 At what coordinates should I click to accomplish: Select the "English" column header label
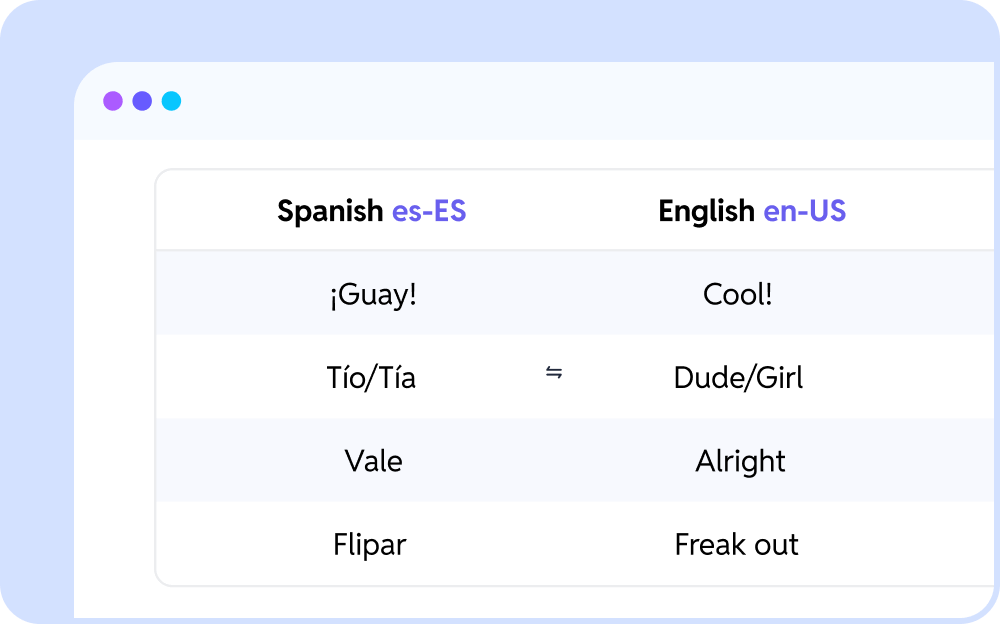706,211
